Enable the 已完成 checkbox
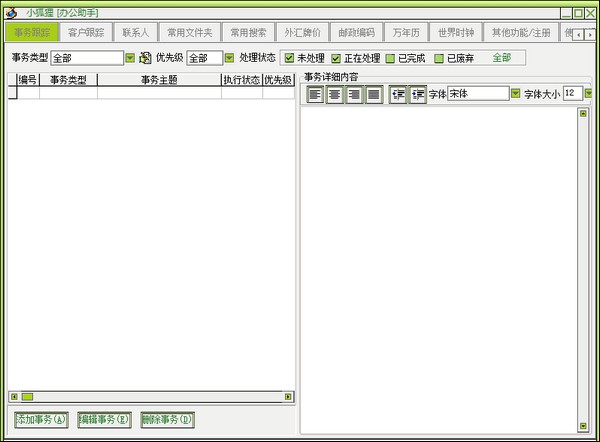 click(391, 58)
